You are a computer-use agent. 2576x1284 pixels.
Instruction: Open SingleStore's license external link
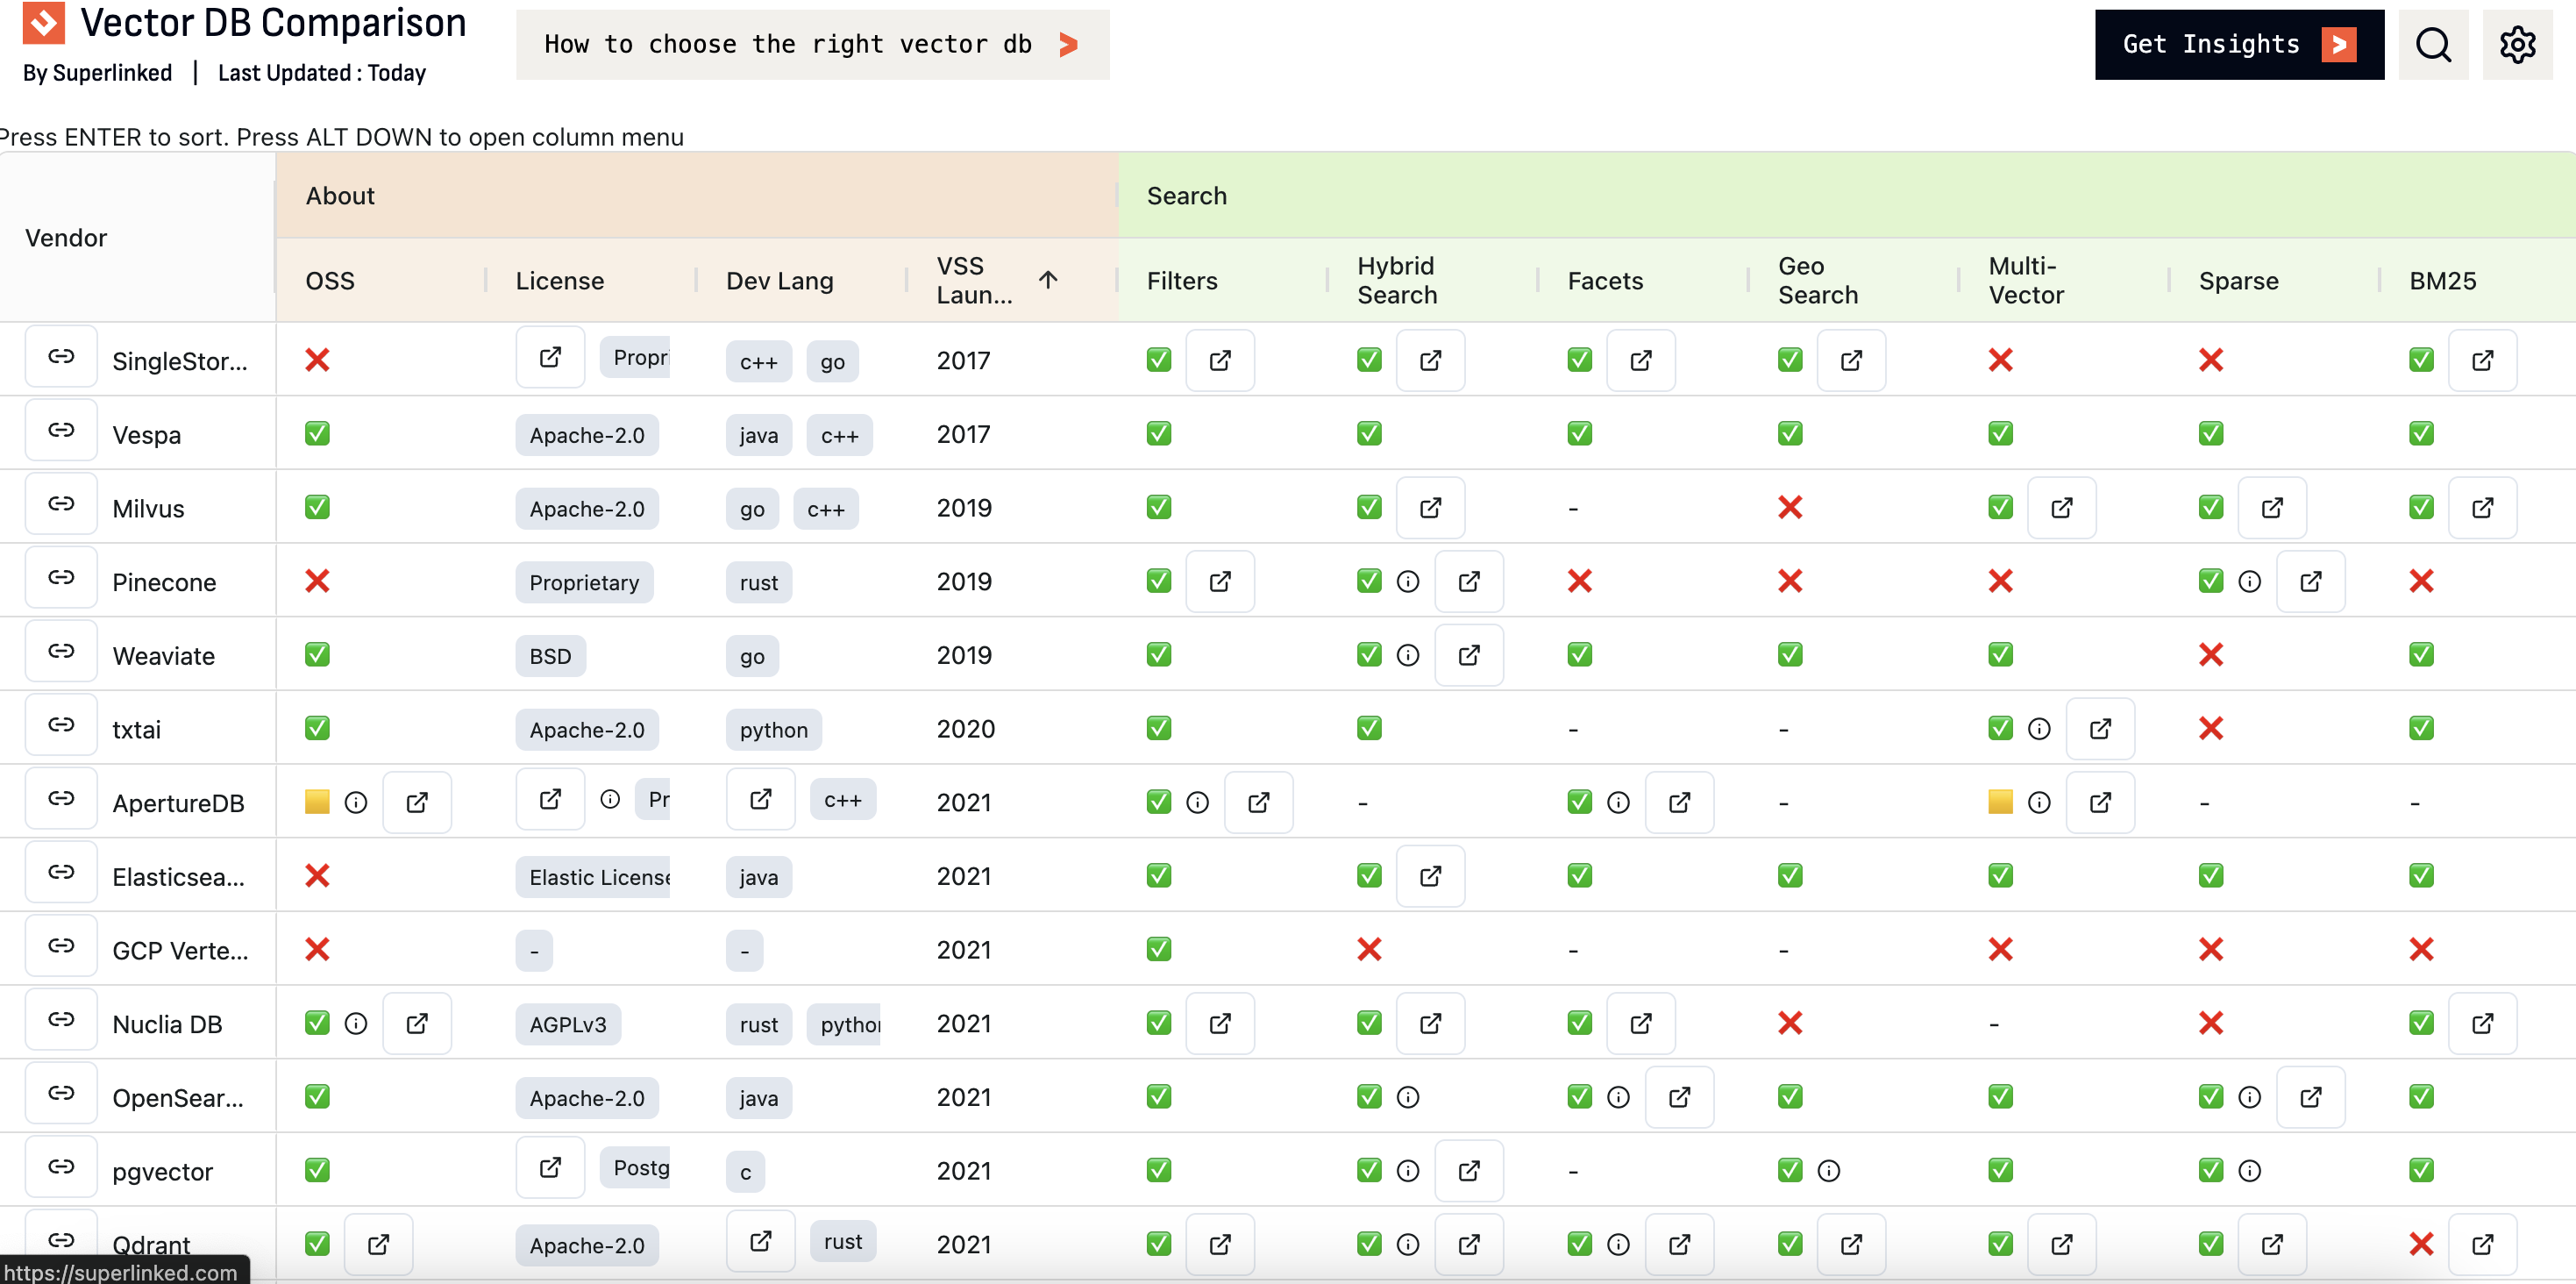[x=549, y=357]
